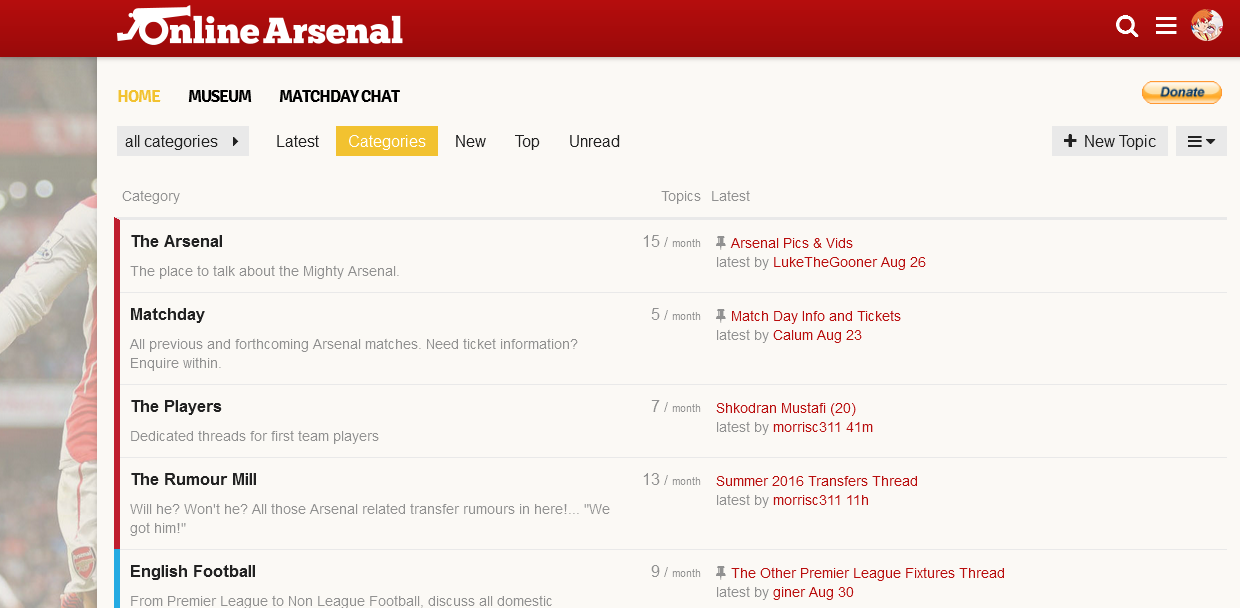The image size is (1240, 608).
Task: Open the list options dropdown near New Topic
Action: tap(1201, 141)
